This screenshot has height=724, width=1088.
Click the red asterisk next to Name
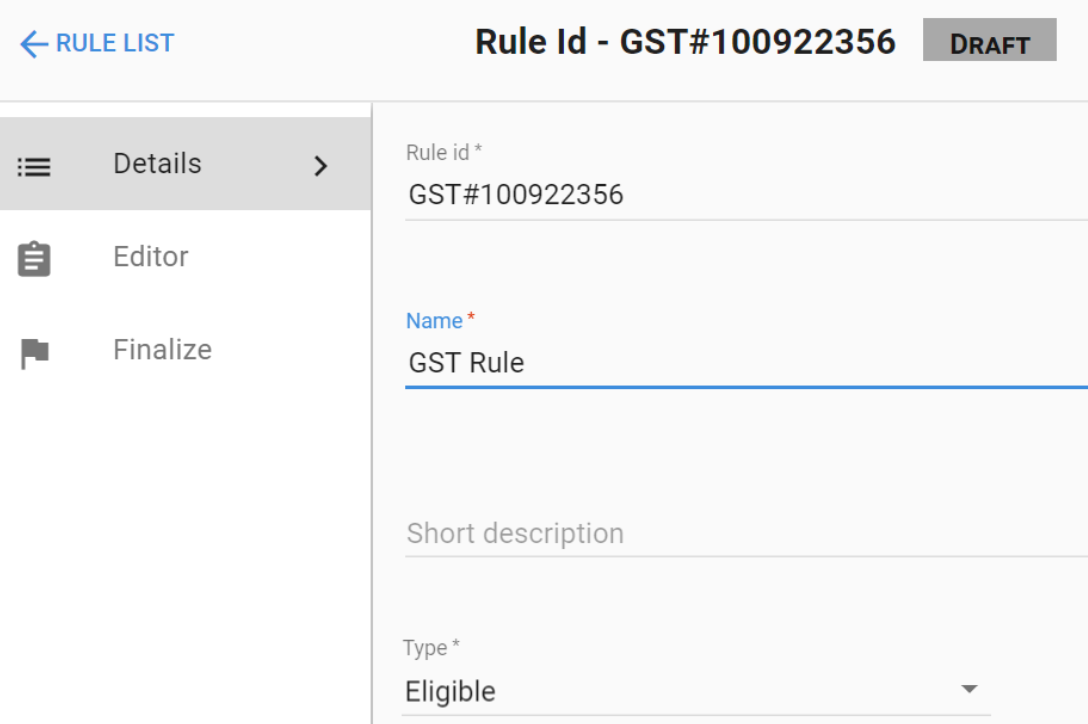(x=471, y=319)
